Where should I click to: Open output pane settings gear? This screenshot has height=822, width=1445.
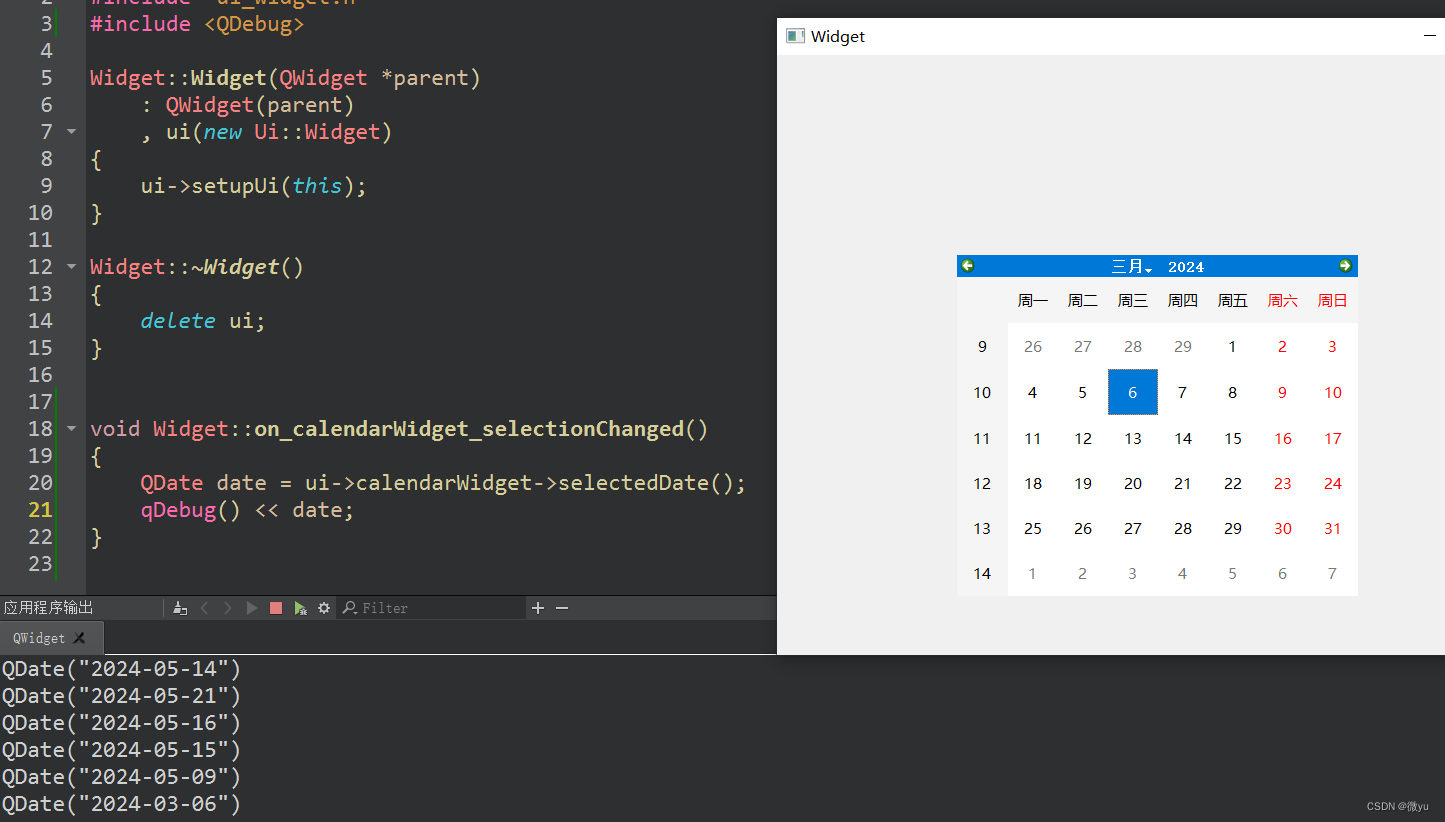[x=324, y=608]
